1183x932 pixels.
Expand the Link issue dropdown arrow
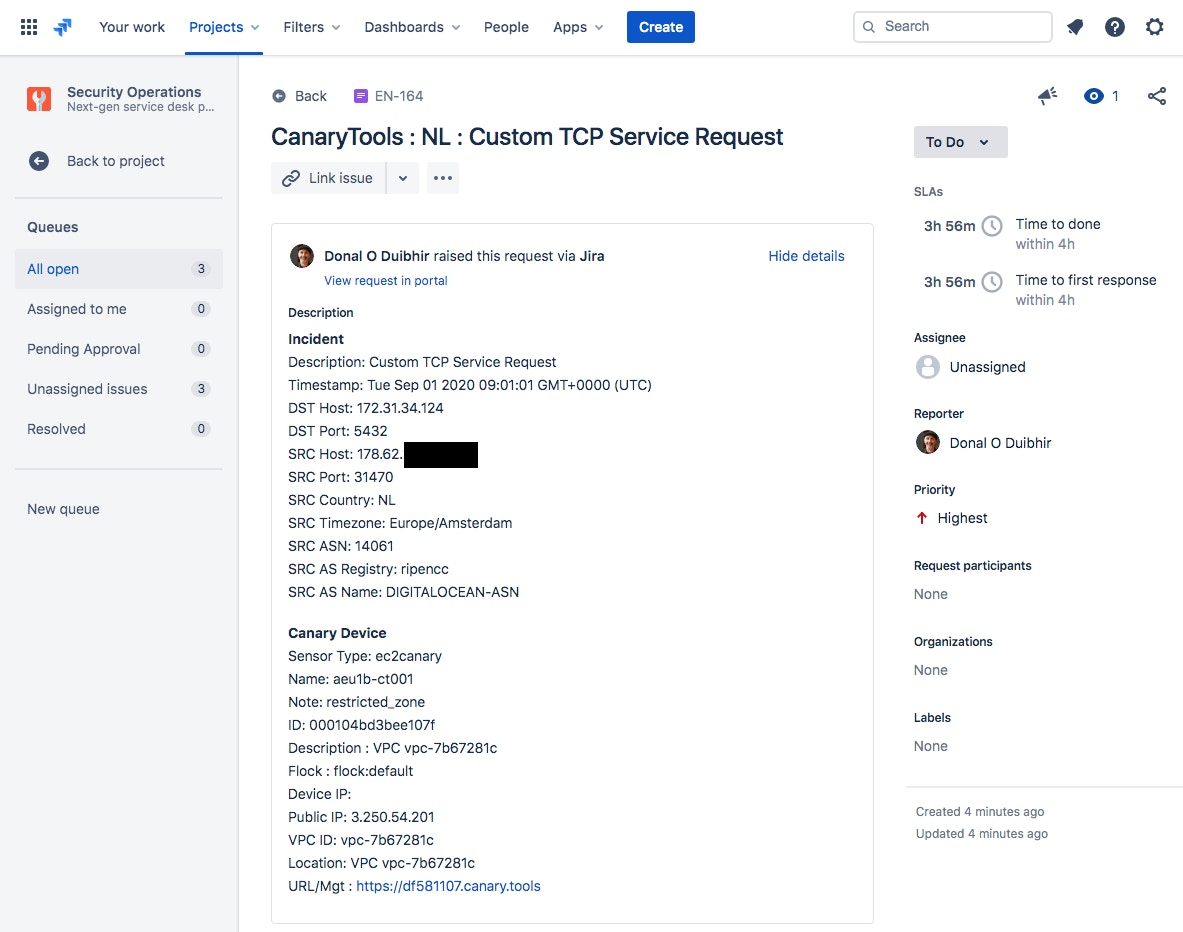pos(403,178)
